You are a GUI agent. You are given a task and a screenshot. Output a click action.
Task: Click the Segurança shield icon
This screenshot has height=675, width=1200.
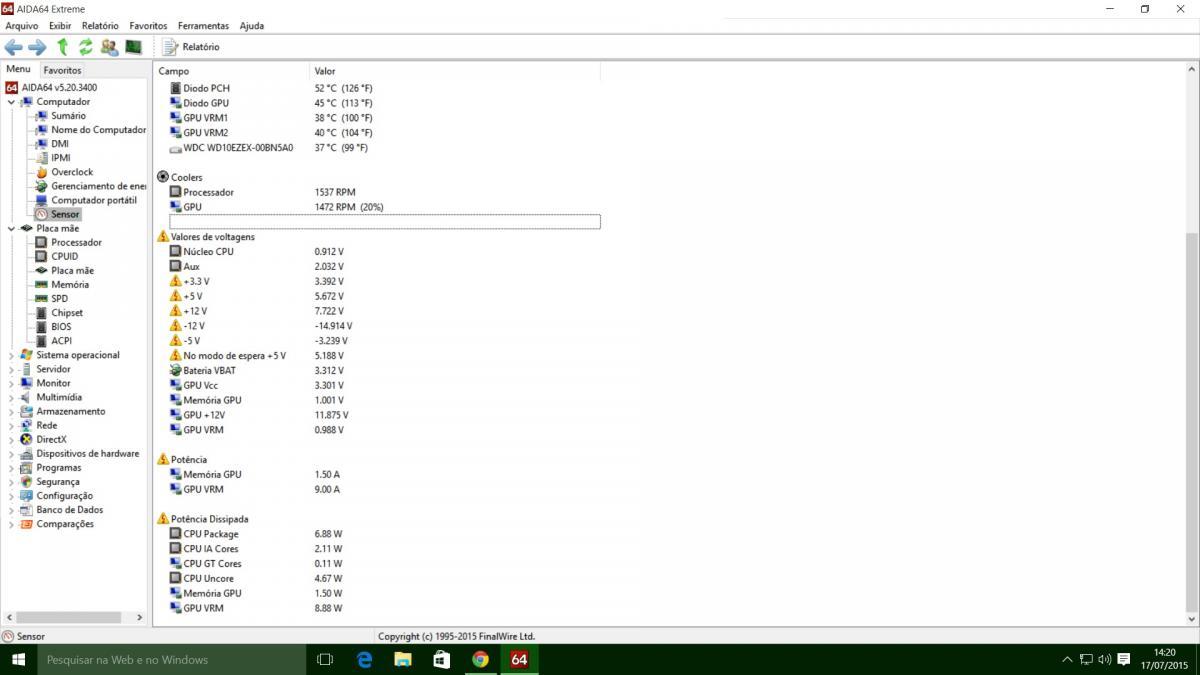pyautogui.click(x=27, y=482)
